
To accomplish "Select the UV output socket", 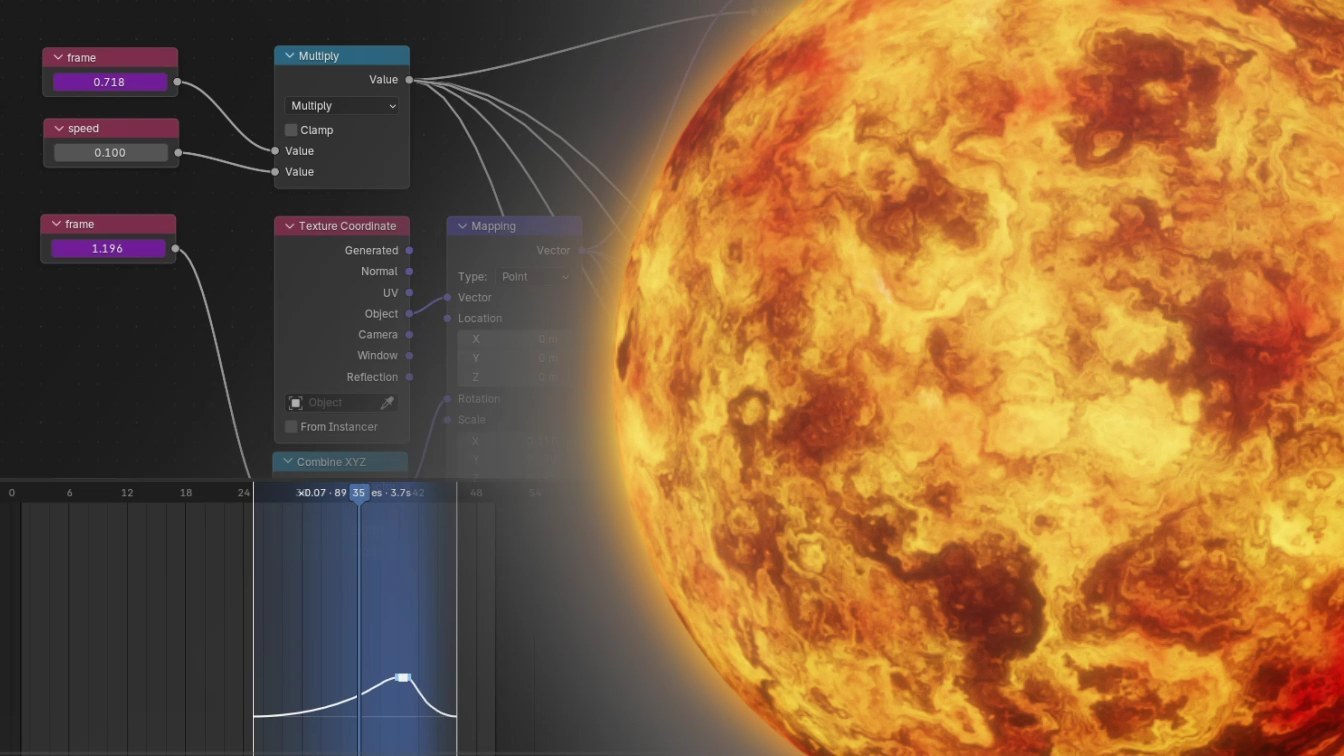I will click(410, 293).
